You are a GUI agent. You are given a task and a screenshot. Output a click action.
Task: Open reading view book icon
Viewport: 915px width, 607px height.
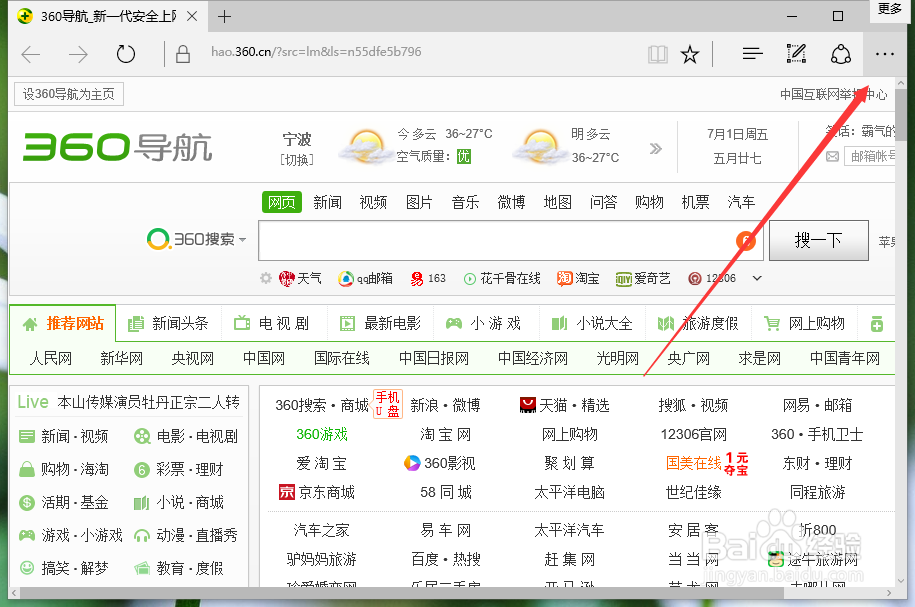point(658,55)
